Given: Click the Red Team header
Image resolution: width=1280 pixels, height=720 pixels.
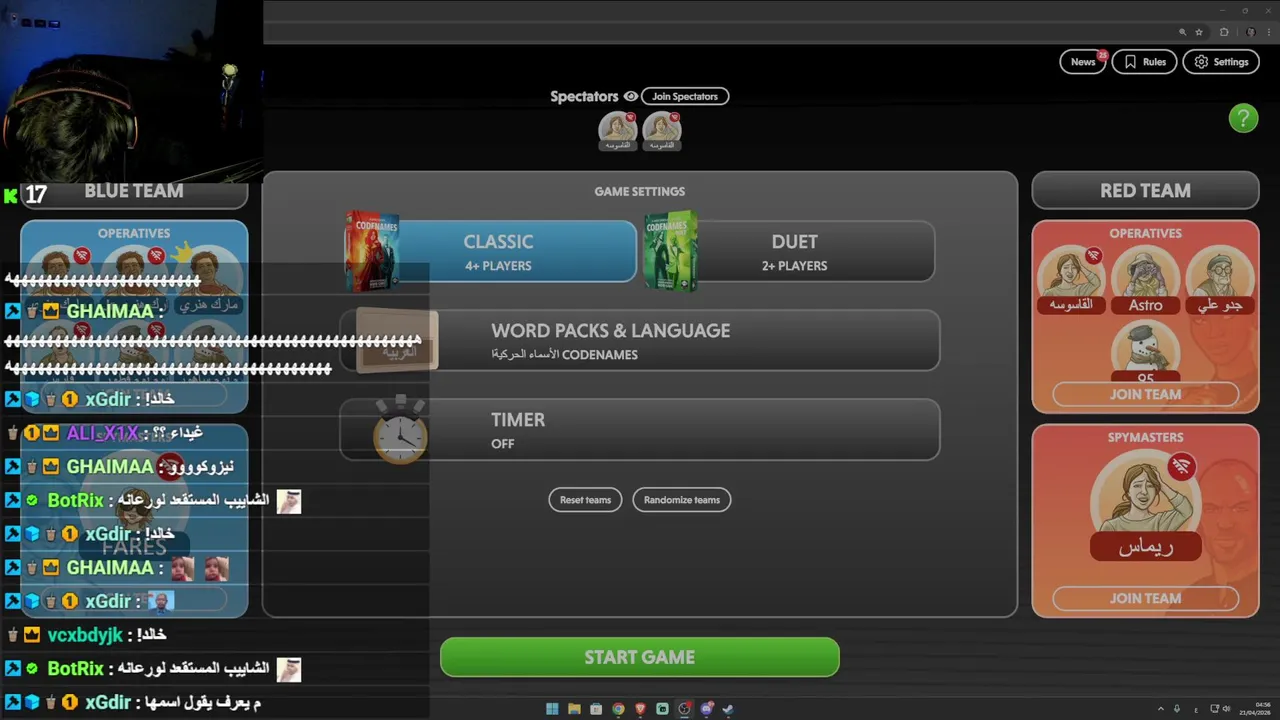Looking at the screenshot, I should click(x=1145, y=190).
